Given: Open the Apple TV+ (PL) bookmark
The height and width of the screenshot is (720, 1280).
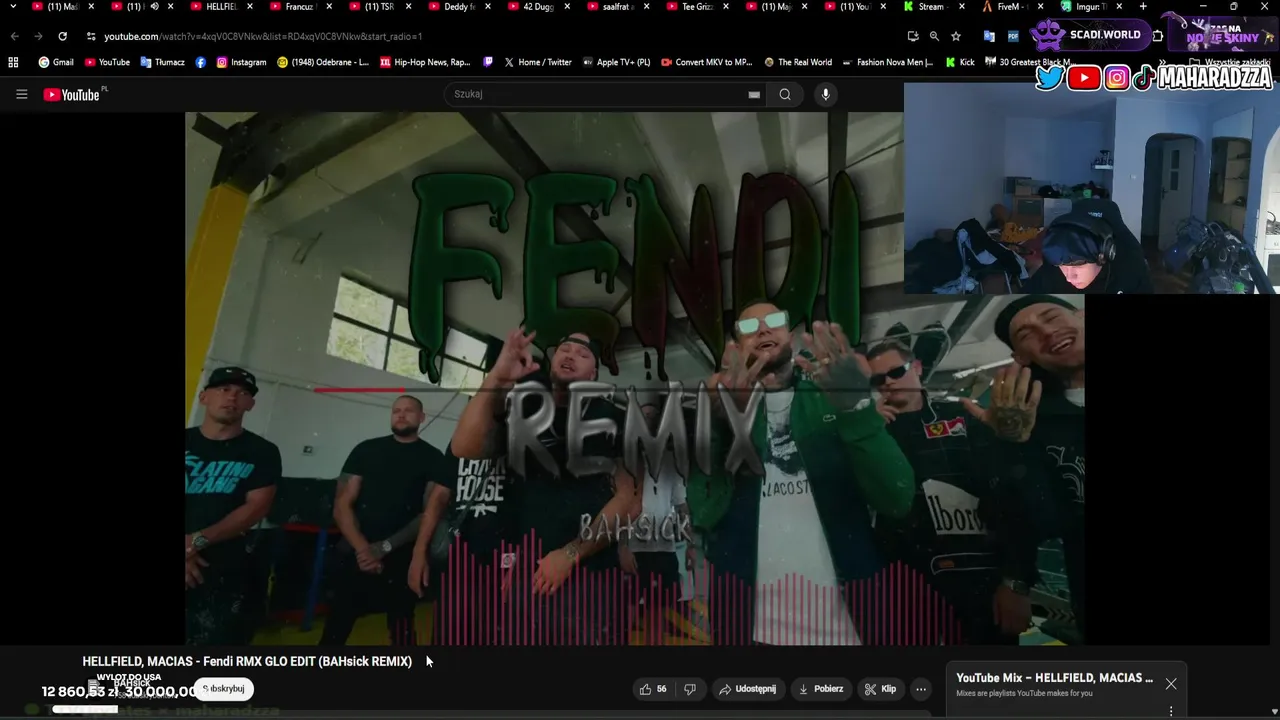Looking at the screenshot, I should point(616,62).
